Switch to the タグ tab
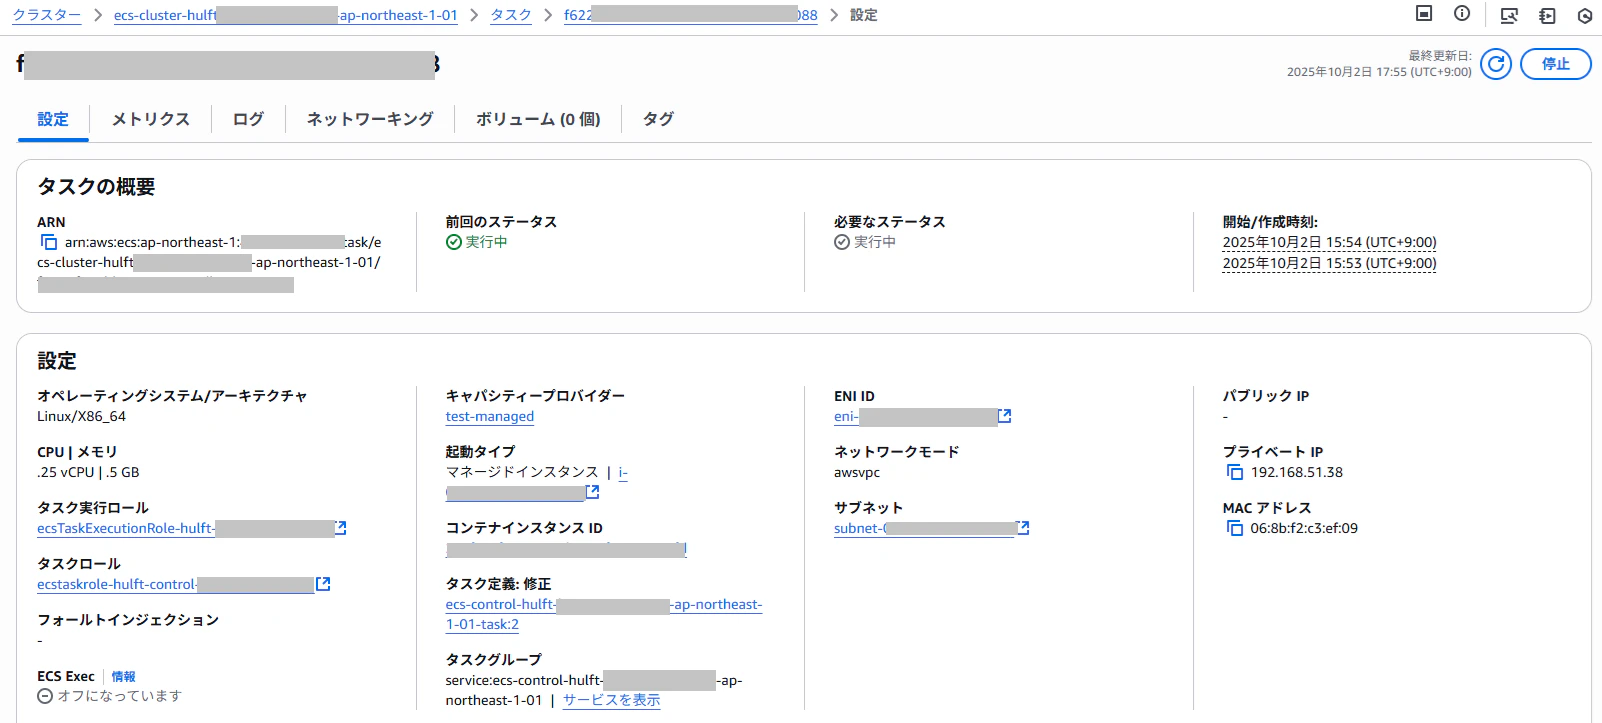Image resolution: width=1602 pixels, height=723 pixels. coord(658,119)
